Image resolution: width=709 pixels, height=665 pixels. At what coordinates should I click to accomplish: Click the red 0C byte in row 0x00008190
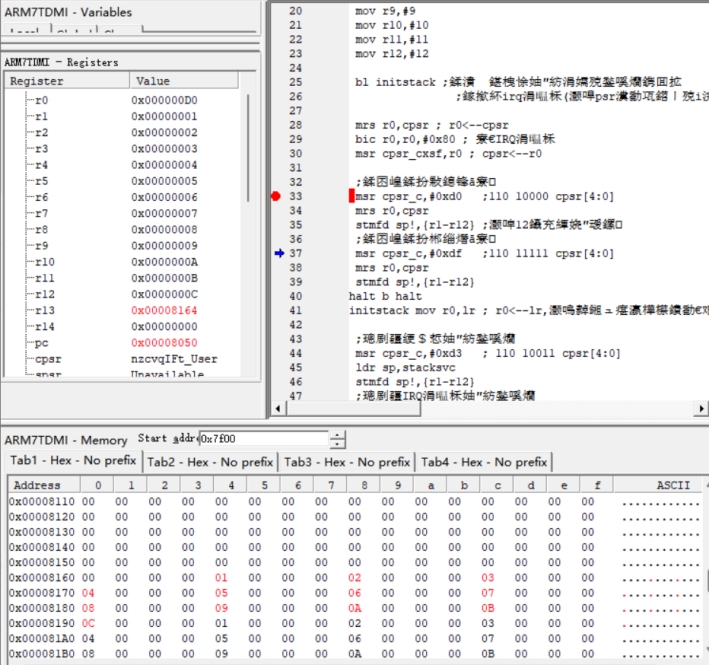coord(88,623)
